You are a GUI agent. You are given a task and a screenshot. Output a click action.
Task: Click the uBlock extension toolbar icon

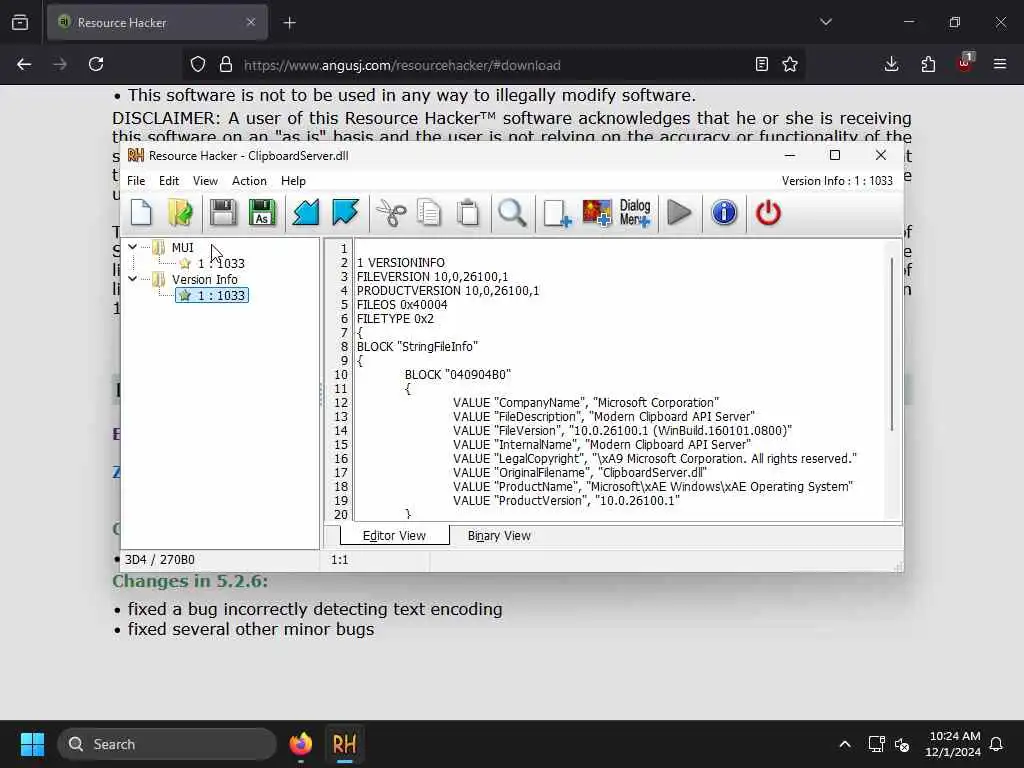[x=965, y=63]
